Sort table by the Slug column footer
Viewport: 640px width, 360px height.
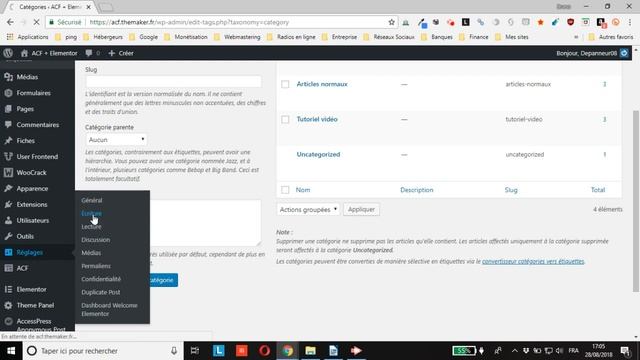pyautogui.click(x=511, y=190)
